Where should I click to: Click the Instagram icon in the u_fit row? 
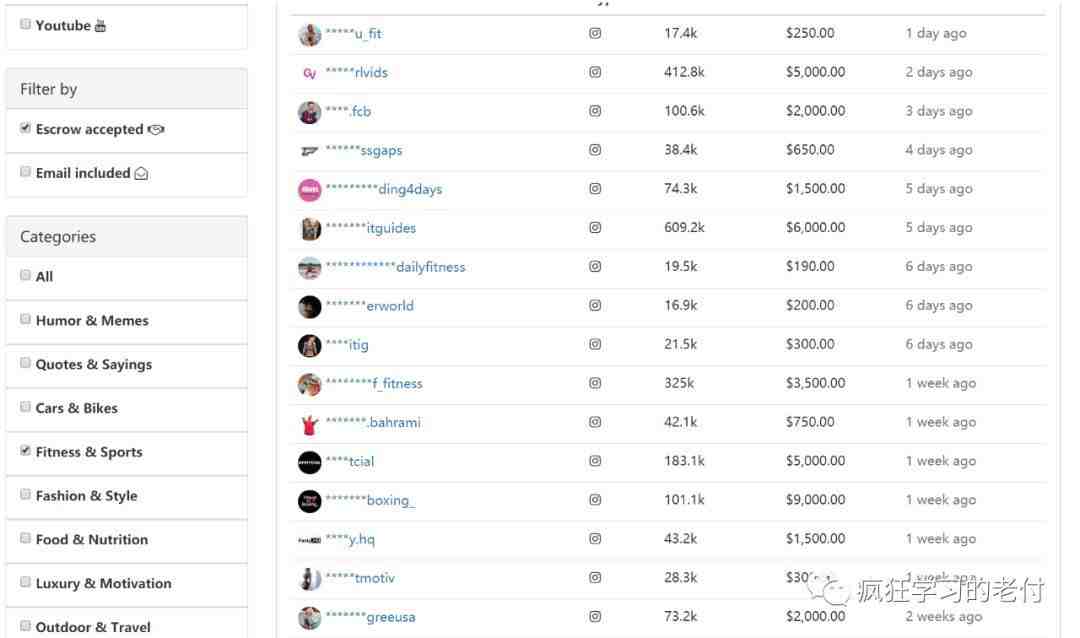(x=595, y=33)
